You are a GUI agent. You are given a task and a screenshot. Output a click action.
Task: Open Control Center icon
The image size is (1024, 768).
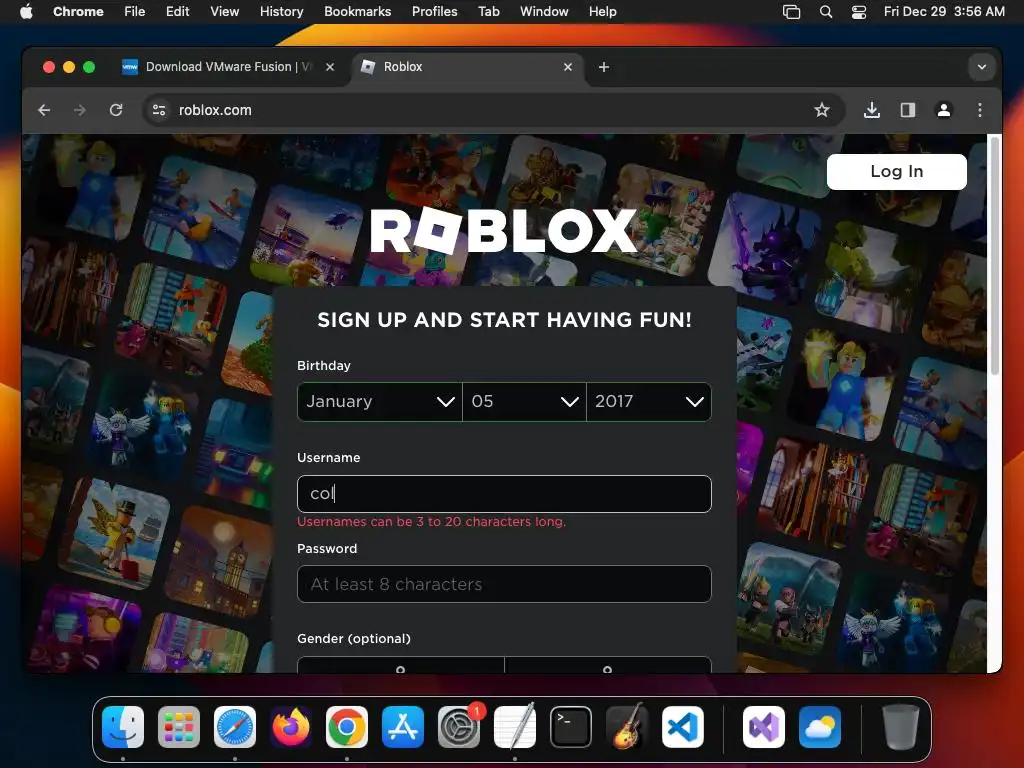pyautogui.click(x=859, y=12)
